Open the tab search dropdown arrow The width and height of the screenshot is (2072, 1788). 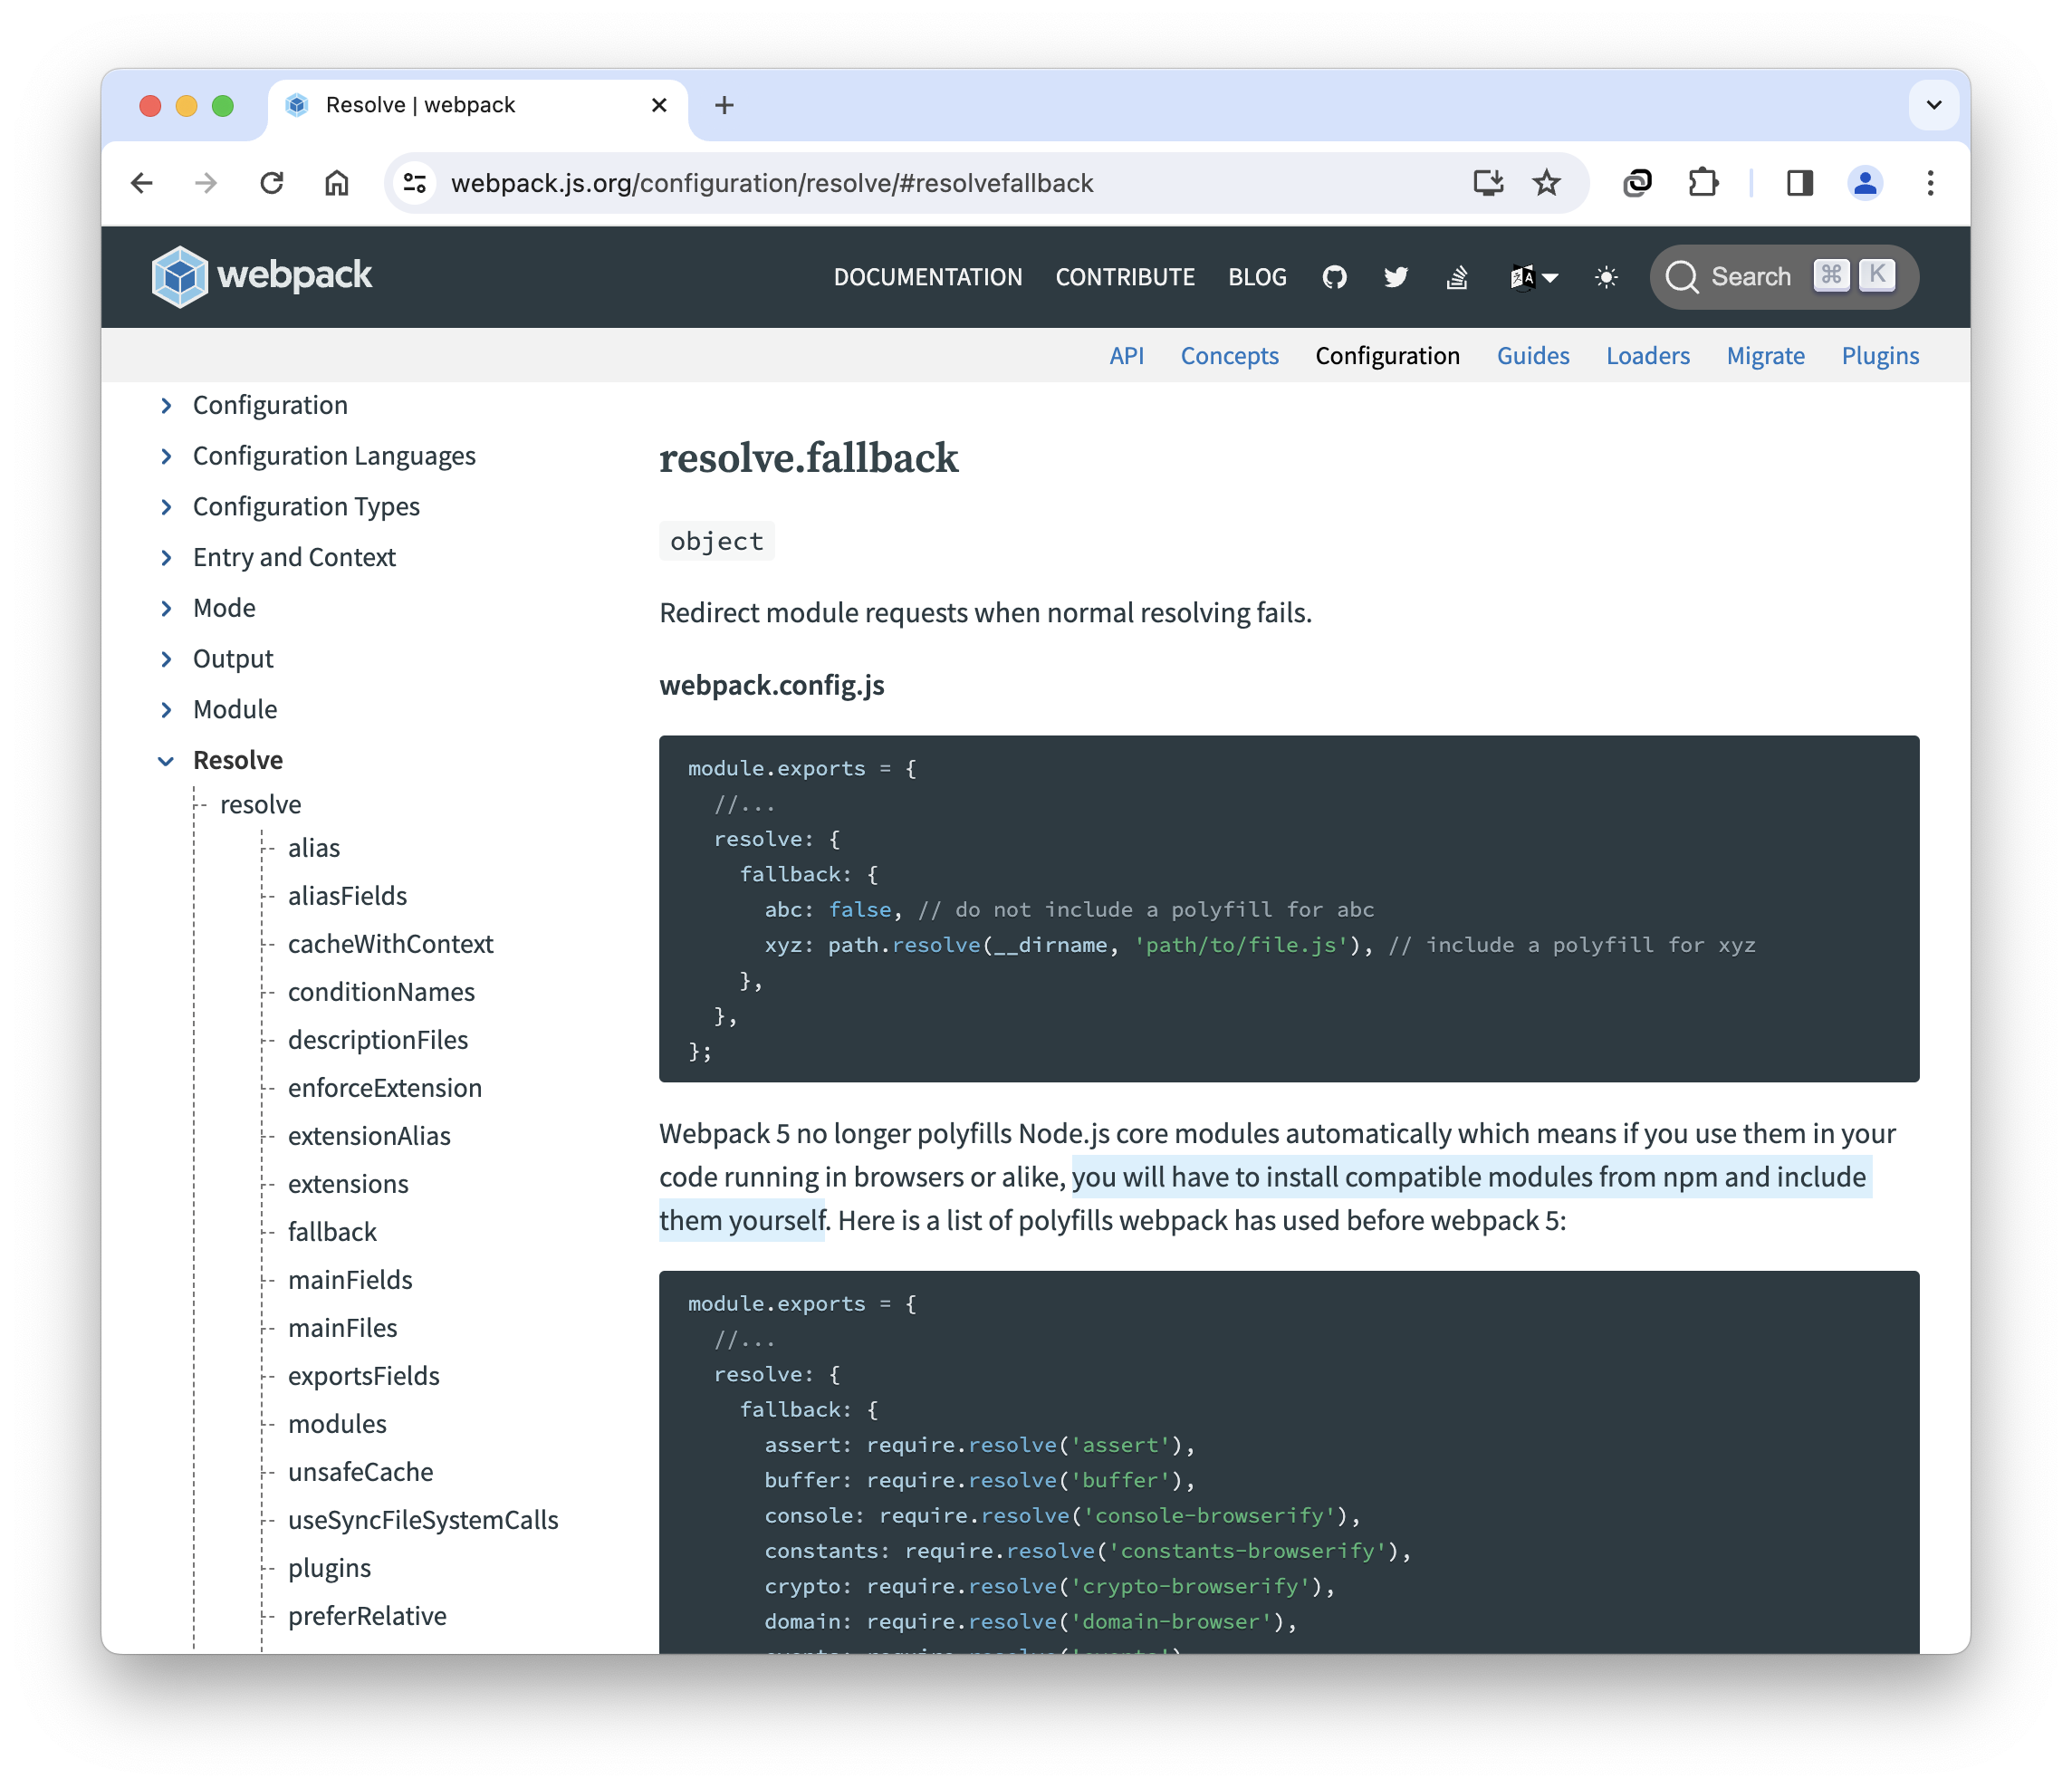click(x=1933, y=105)
